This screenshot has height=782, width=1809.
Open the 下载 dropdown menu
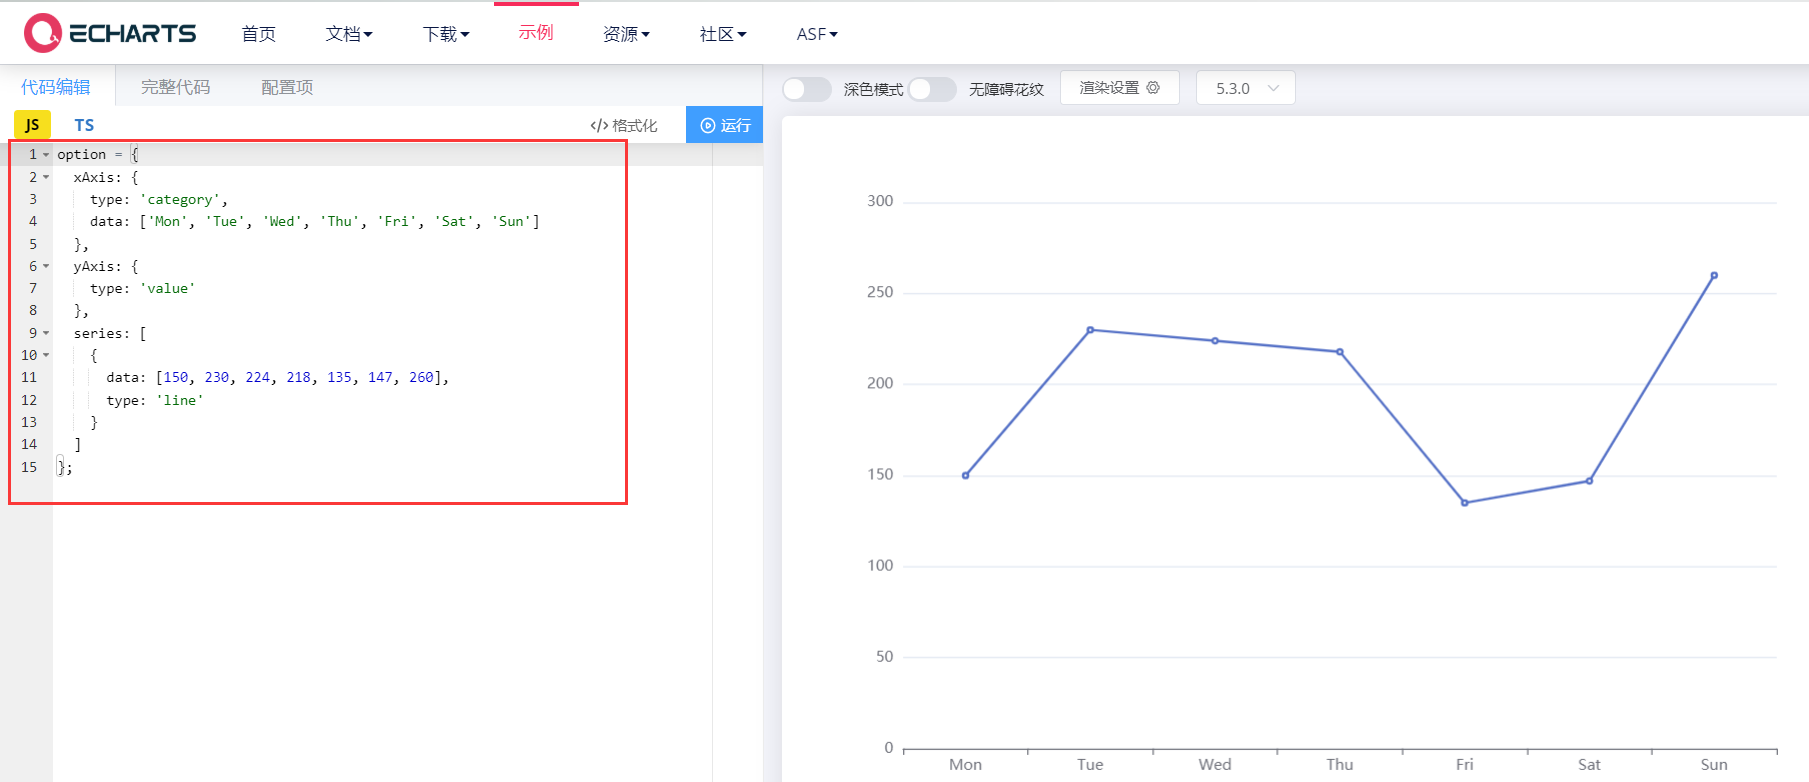coord(445,34)
